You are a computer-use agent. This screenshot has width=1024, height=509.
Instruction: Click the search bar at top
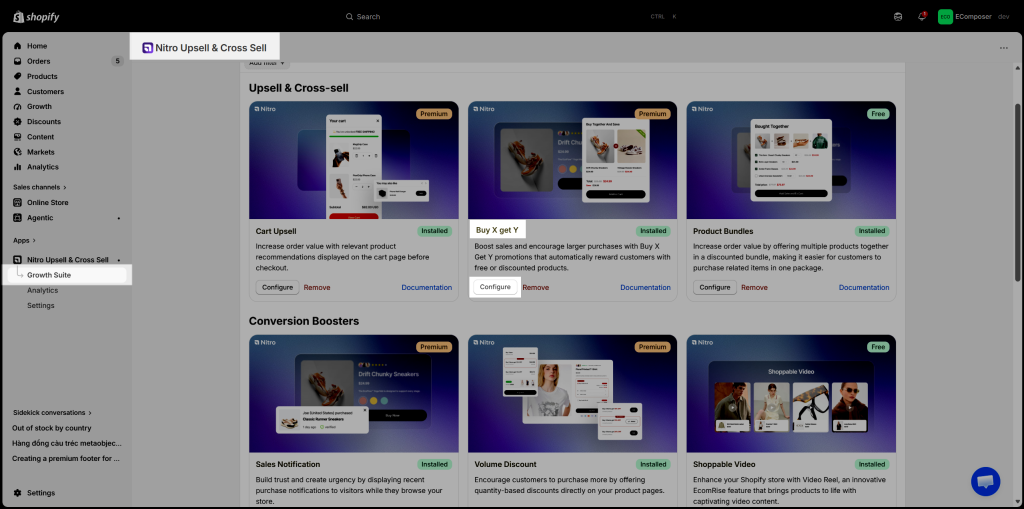point(511,16)
